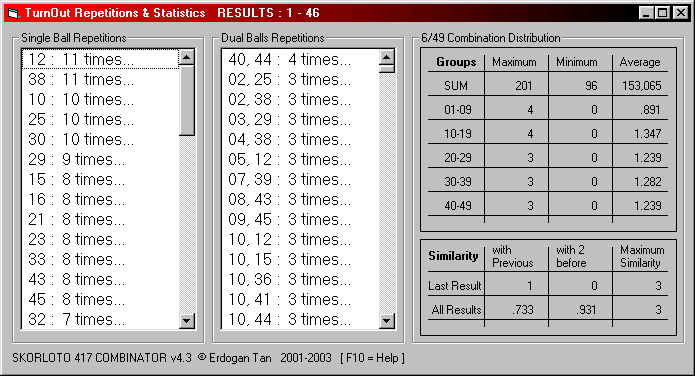Select the '40, 44 : 4 times...' row
695x376 pixels.
[300, 59]
